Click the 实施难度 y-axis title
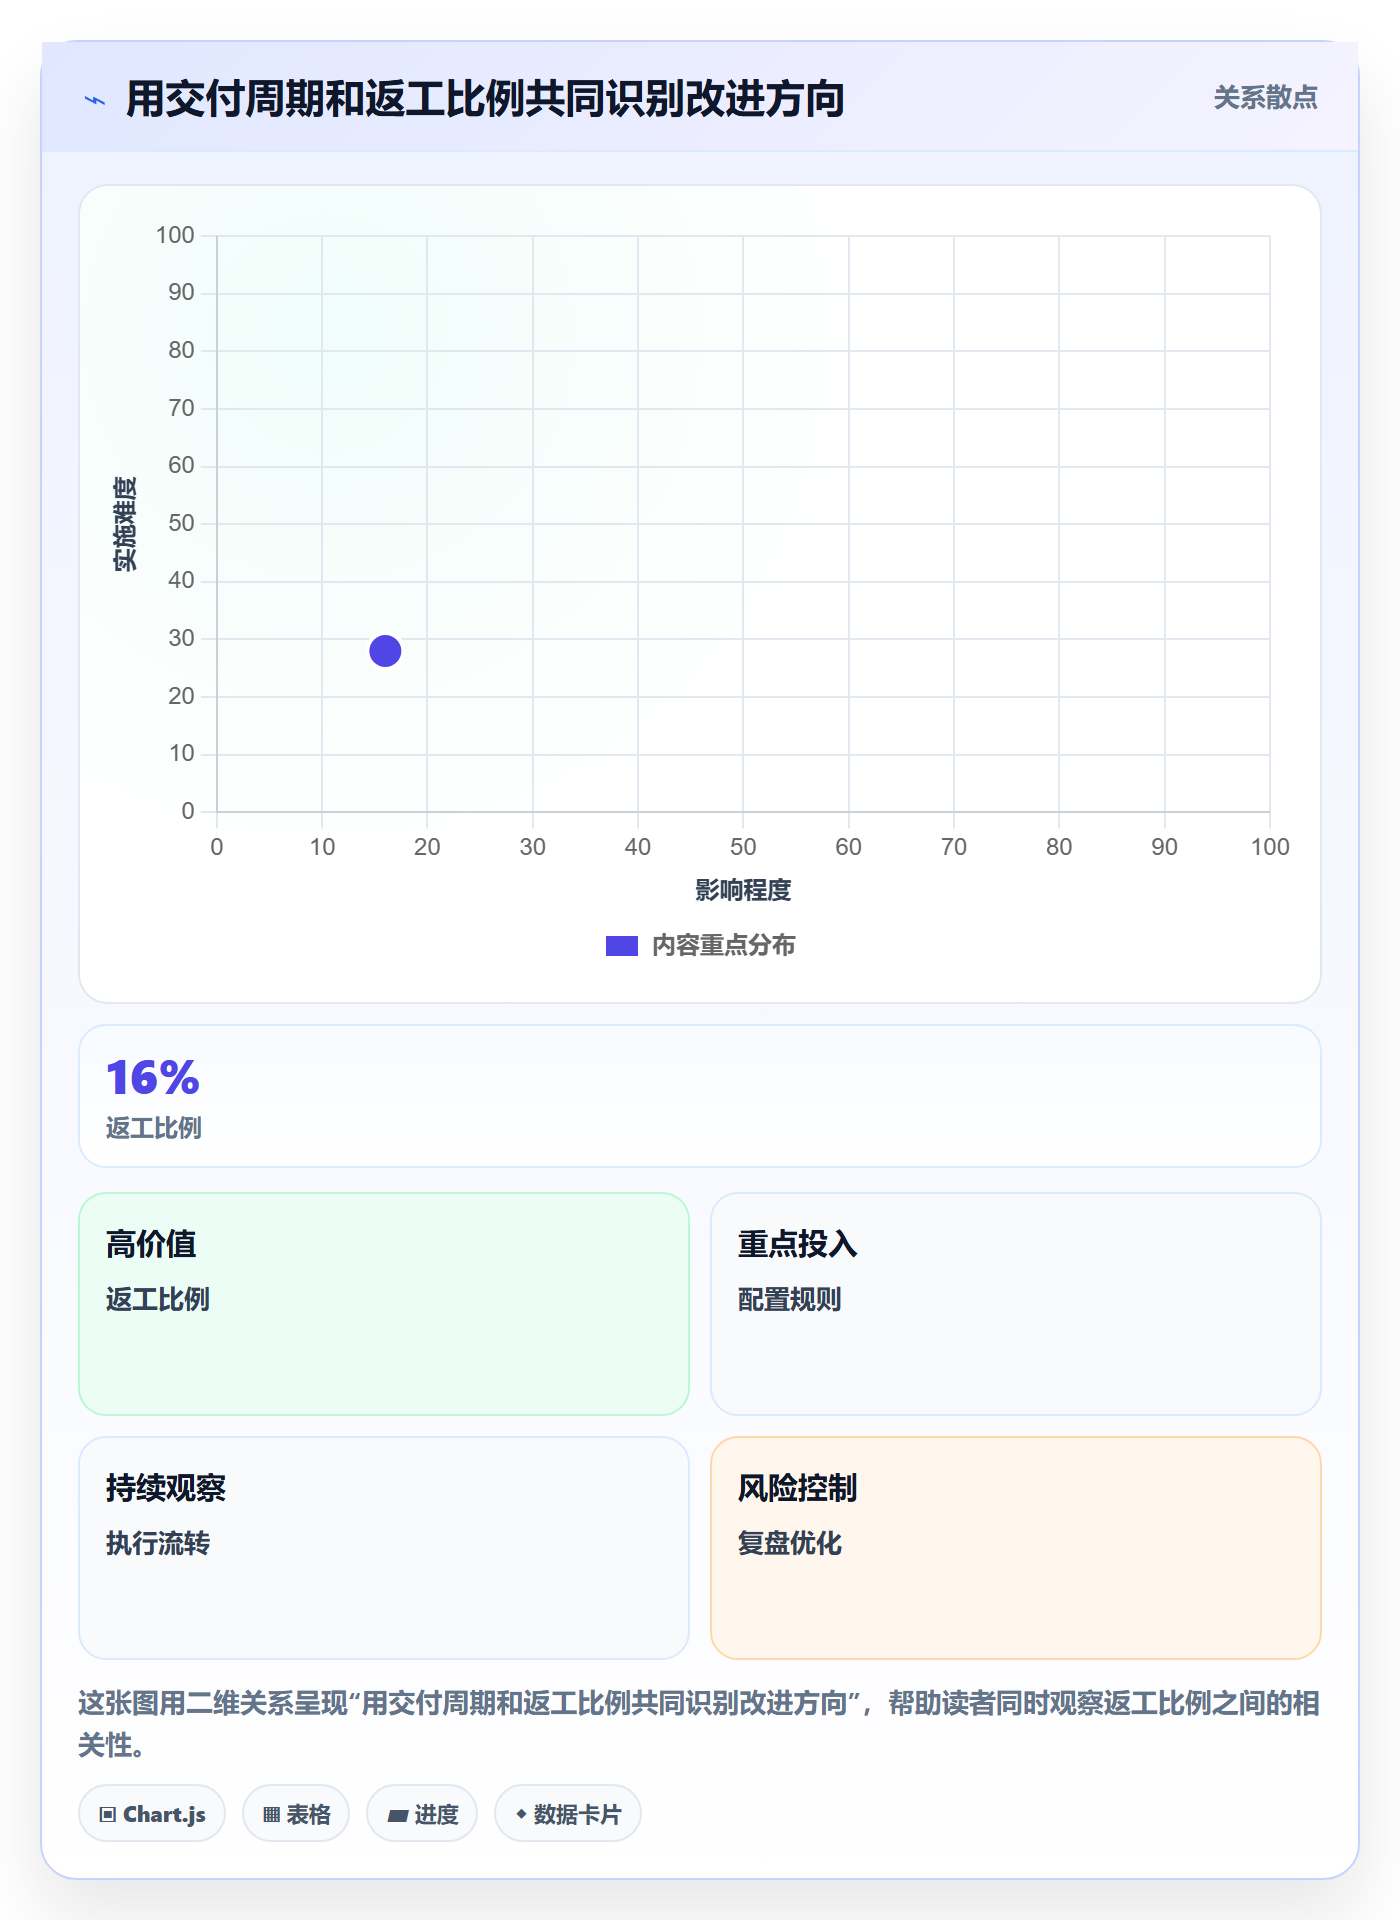This screenshot has height=1920, width=1400. (125, 524)
